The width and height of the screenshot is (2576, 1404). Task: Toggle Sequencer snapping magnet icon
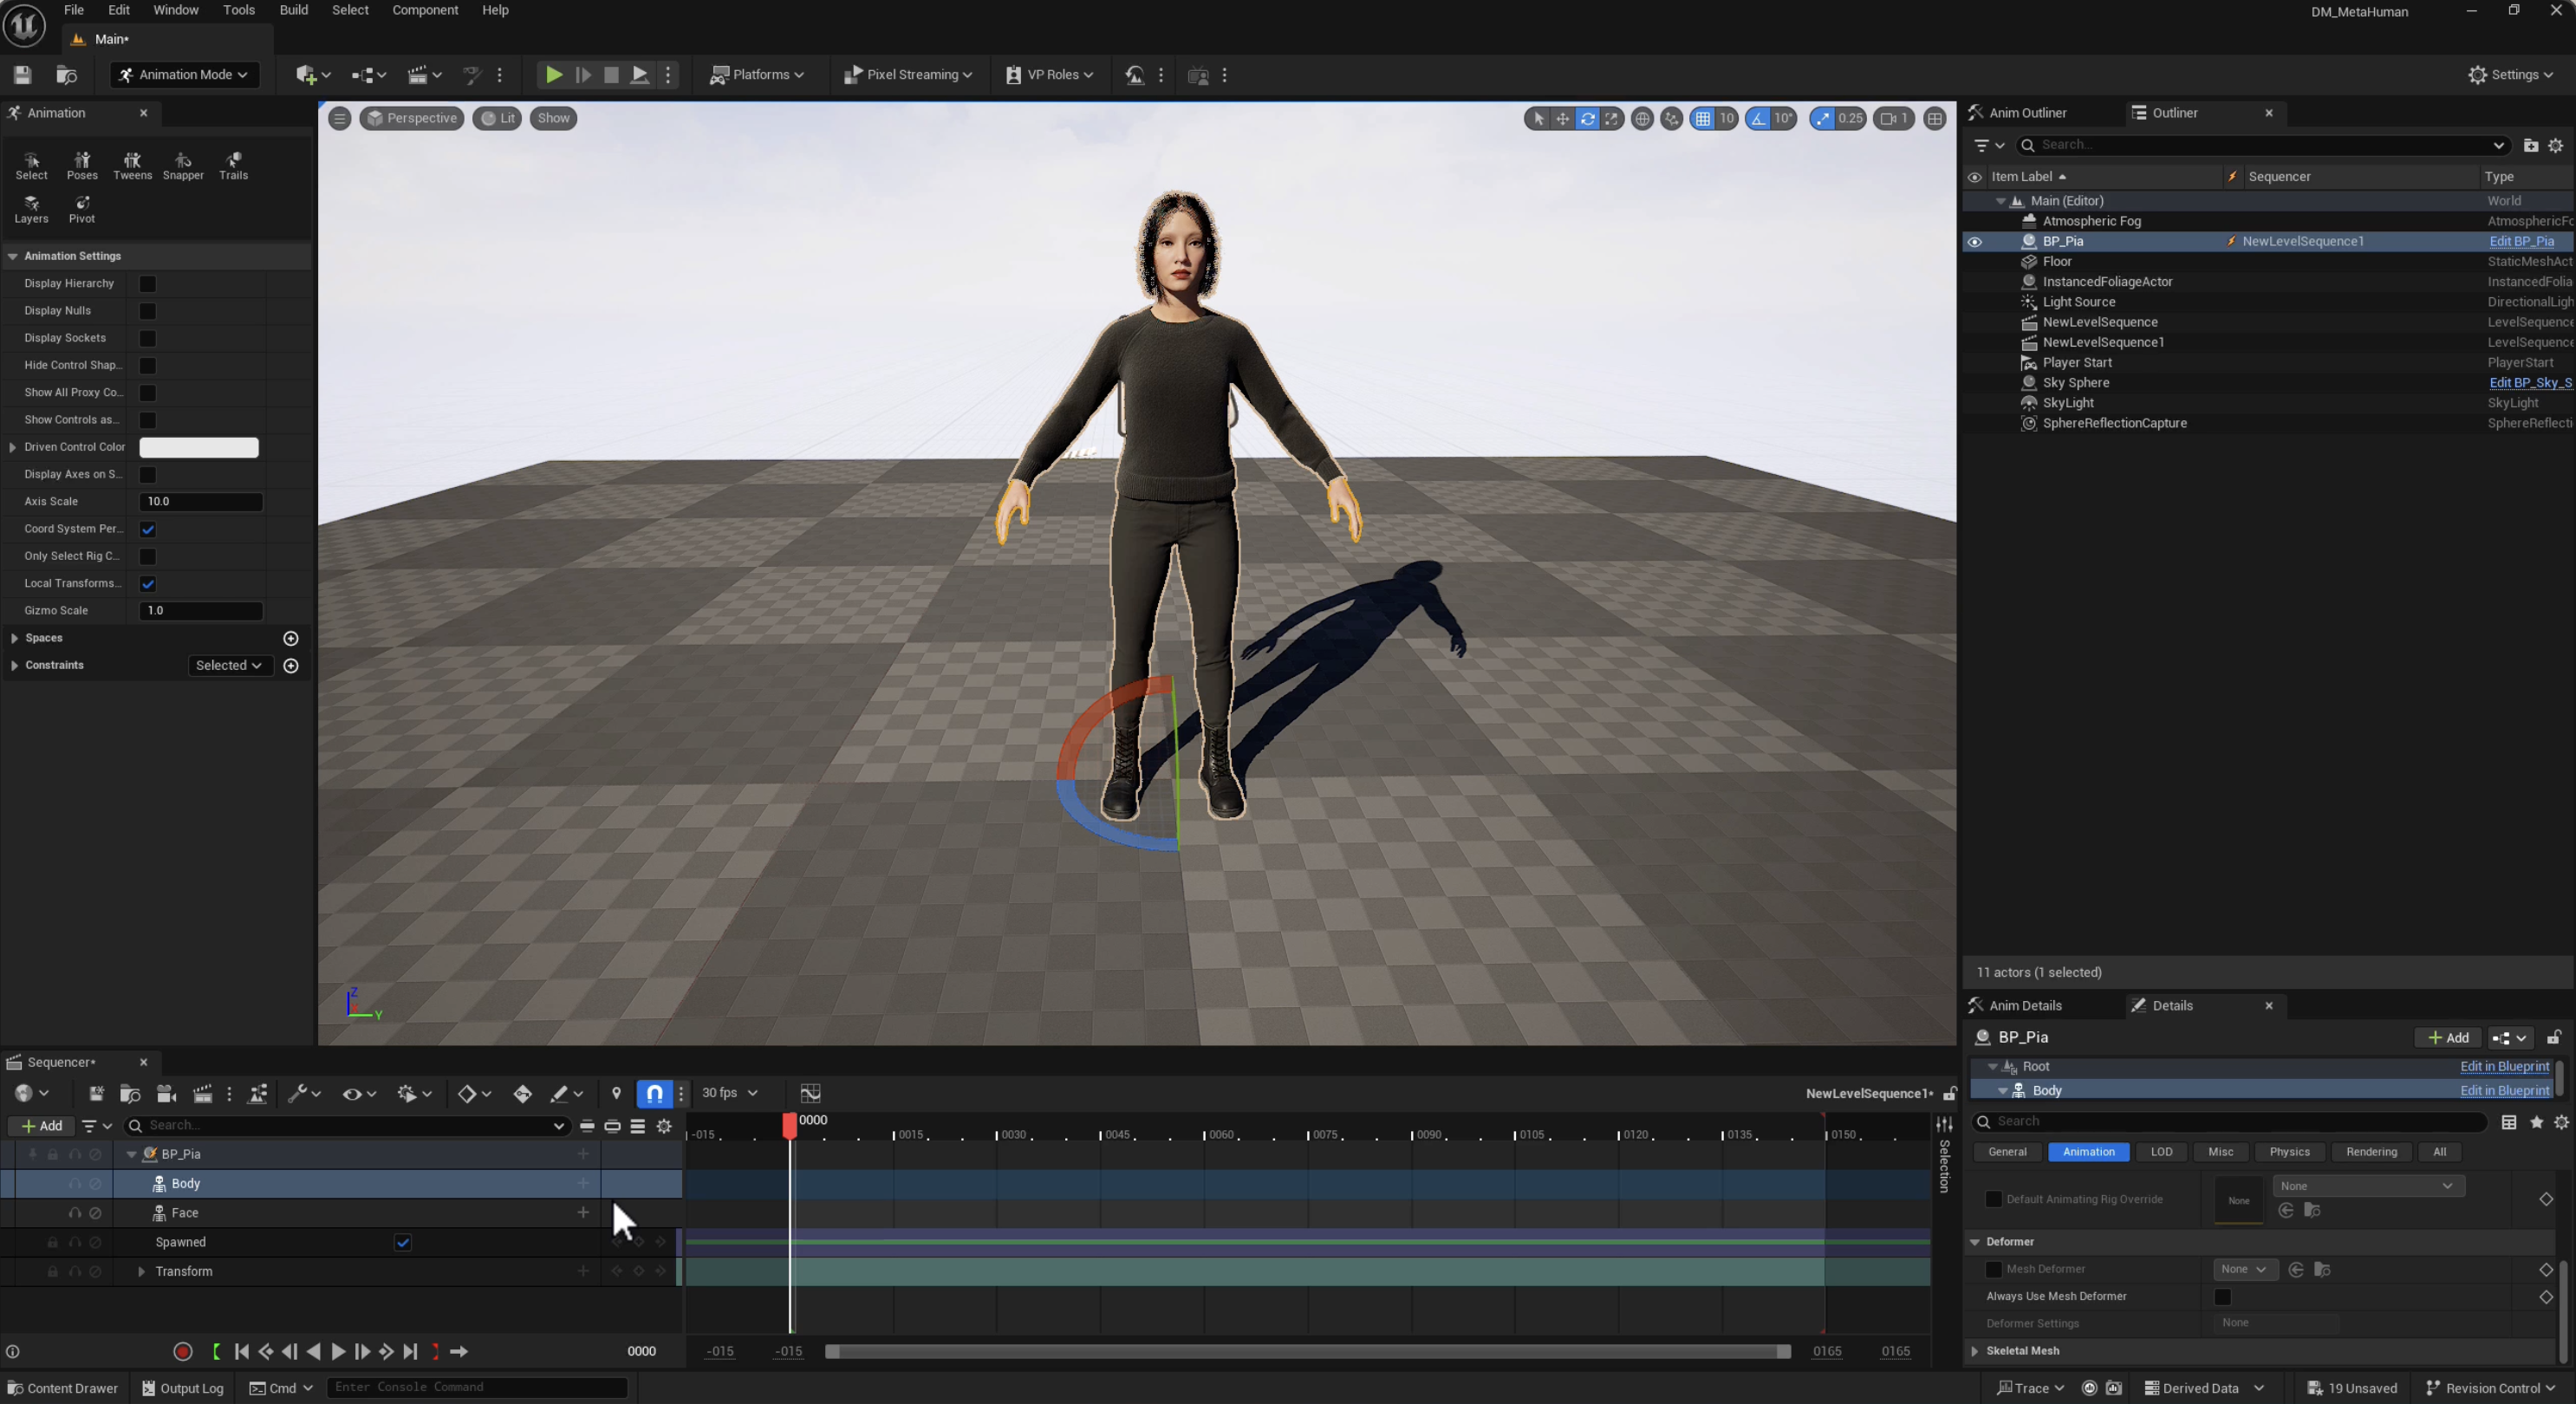coord(654,1093)
